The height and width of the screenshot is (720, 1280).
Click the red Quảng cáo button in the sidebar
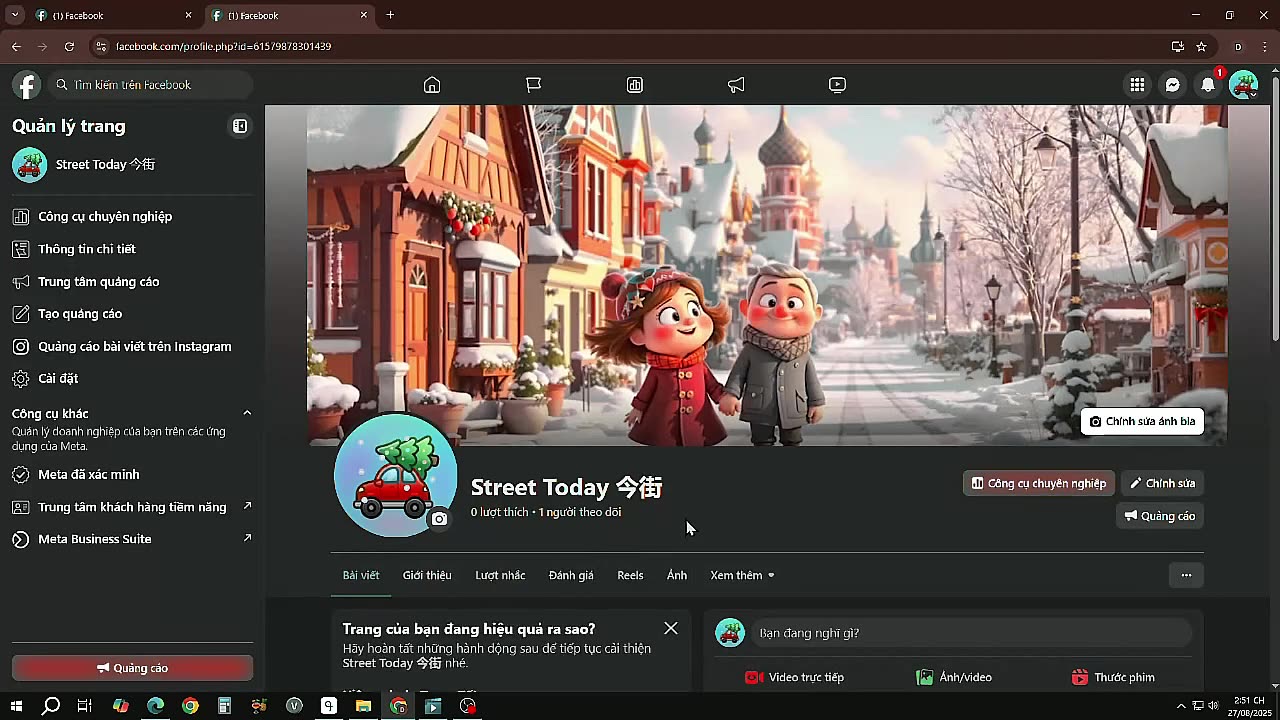coord(132,668)
